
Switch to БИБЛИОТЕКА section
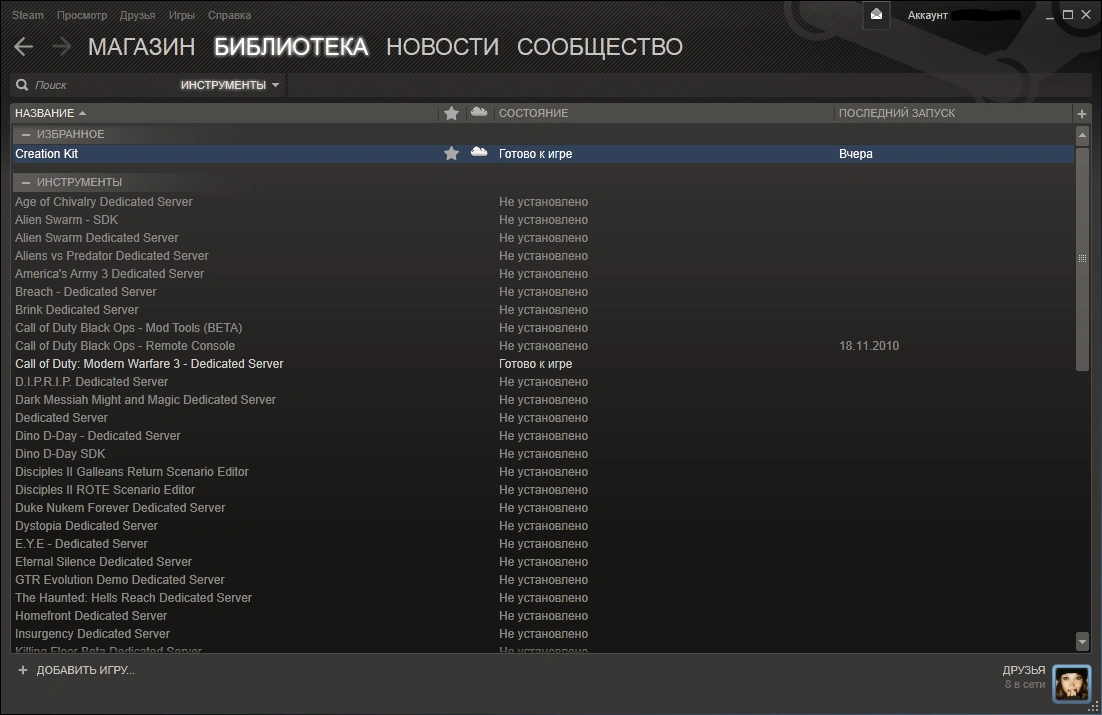(290, 46)
